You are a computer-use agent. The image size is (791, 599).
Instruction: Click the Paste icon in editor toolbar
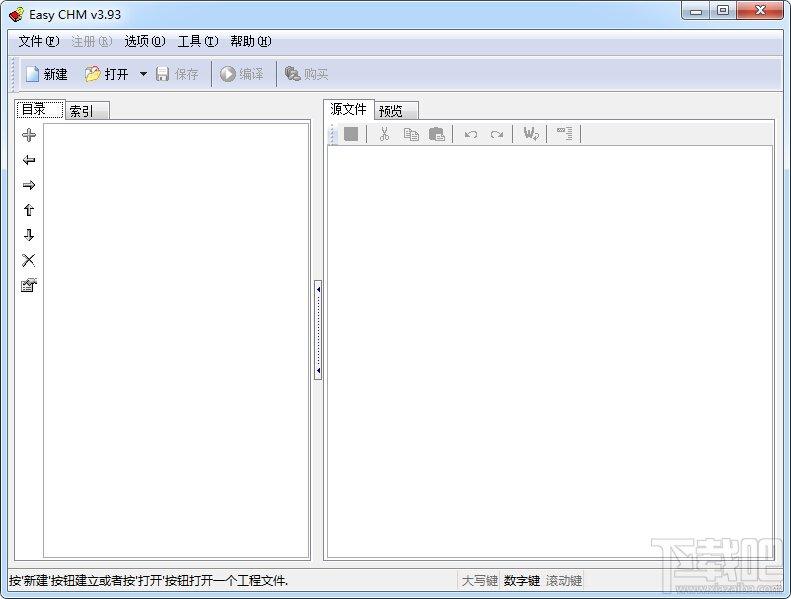(437, 134)
